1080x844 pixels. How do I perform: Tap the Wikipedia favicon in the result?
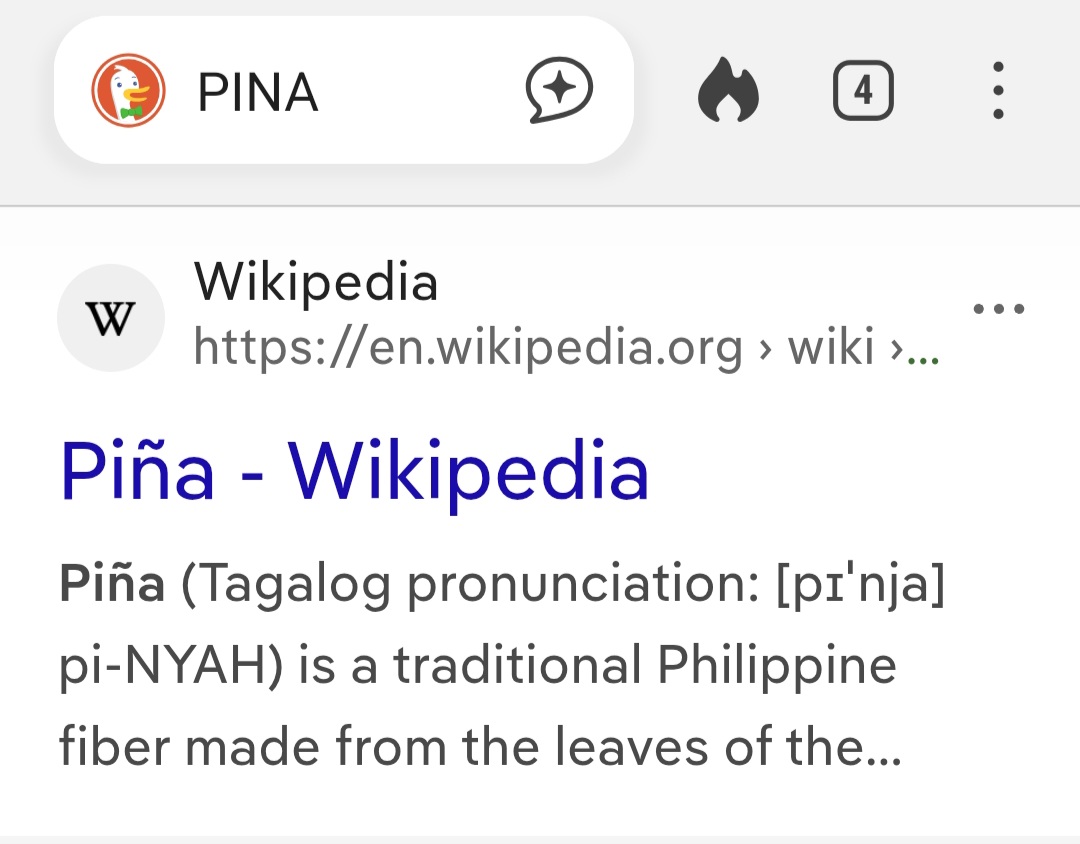pyautogui.click(x=110, y=319)
